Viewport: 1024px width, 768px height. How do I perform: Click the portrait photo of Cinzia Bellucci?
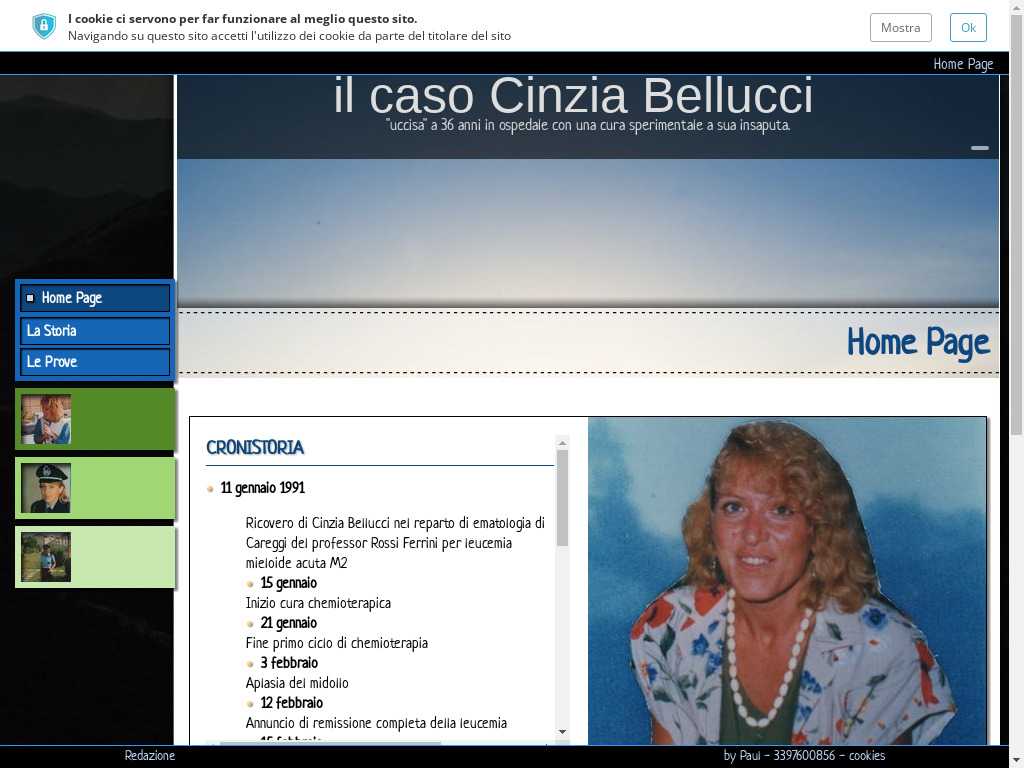(x=787, y=580)
